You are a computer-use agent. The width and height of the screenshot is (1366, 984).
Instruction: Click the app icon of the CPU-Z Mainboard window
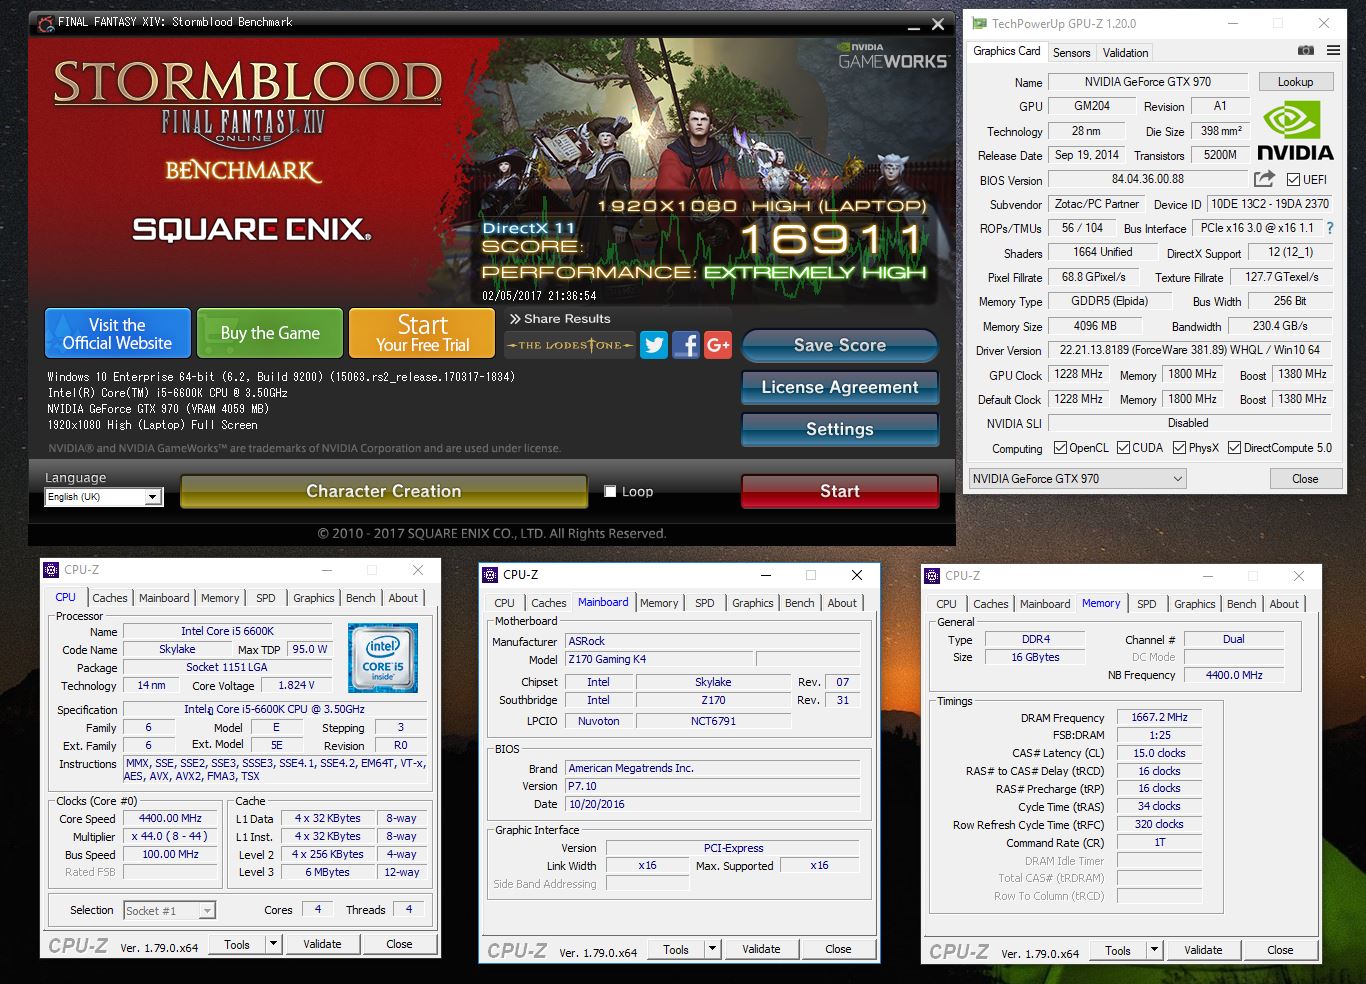[x=490, y=575]
